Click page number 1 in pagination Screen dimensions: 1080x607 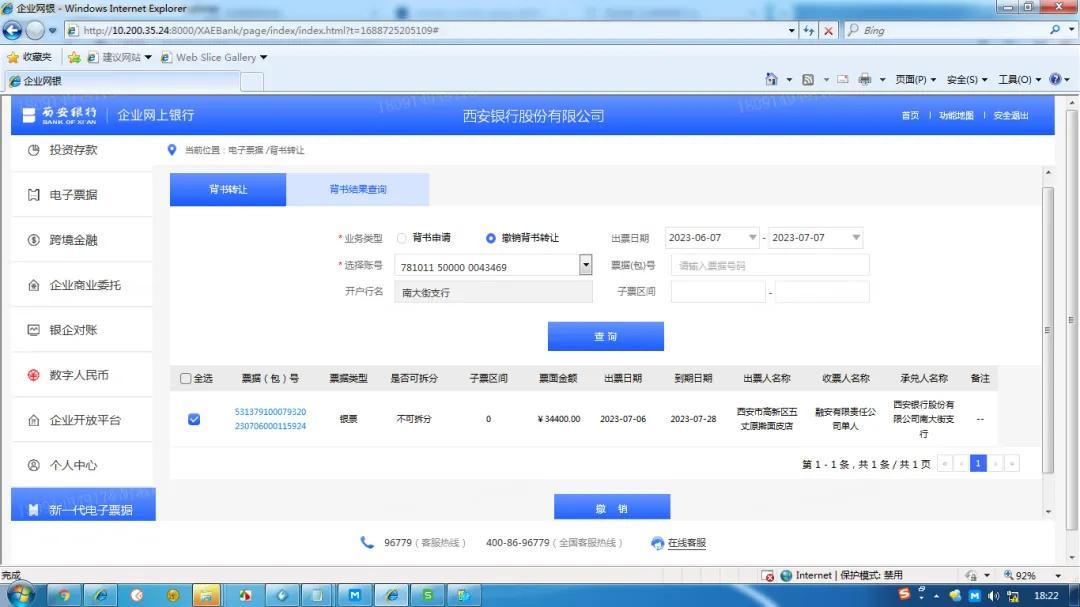977,464
